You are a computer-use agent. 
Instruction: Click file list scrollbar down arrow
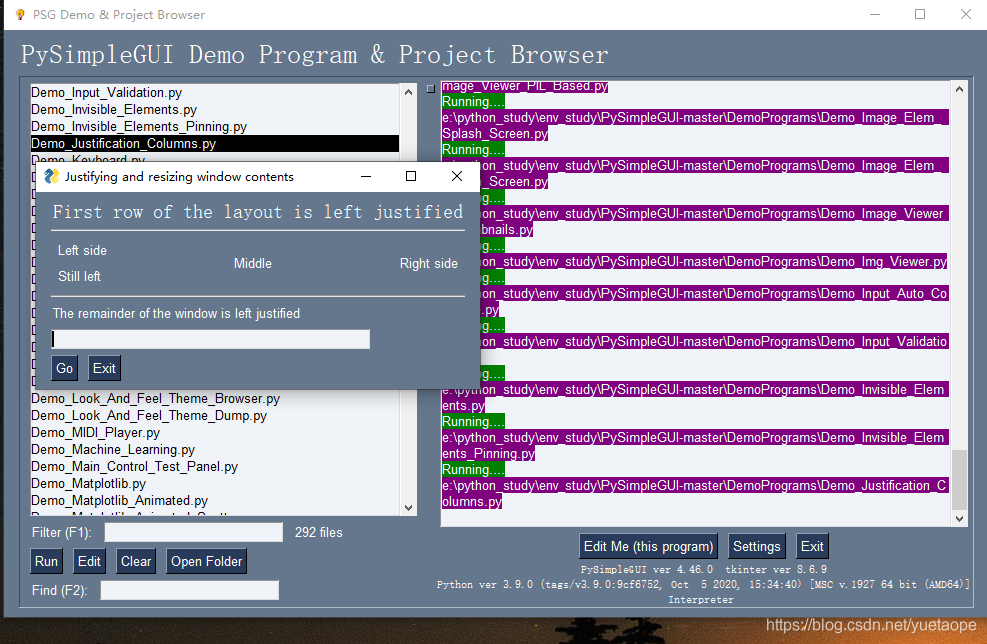point(409,507)
